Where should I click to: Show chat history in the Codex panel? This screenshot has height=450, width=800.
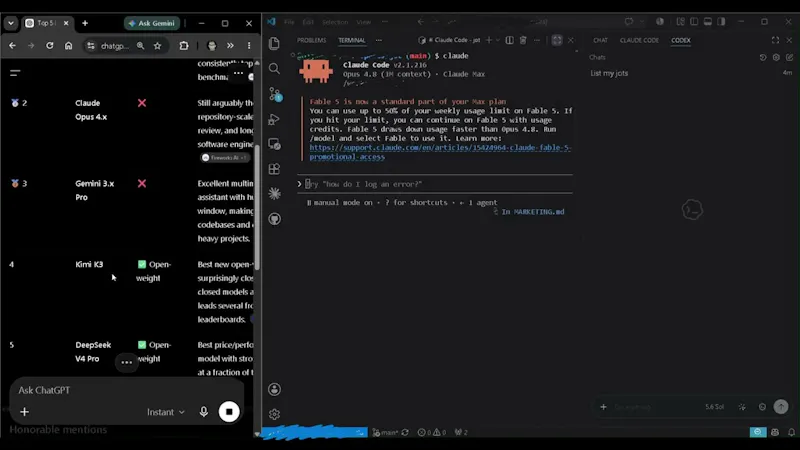tap(763, 57)
